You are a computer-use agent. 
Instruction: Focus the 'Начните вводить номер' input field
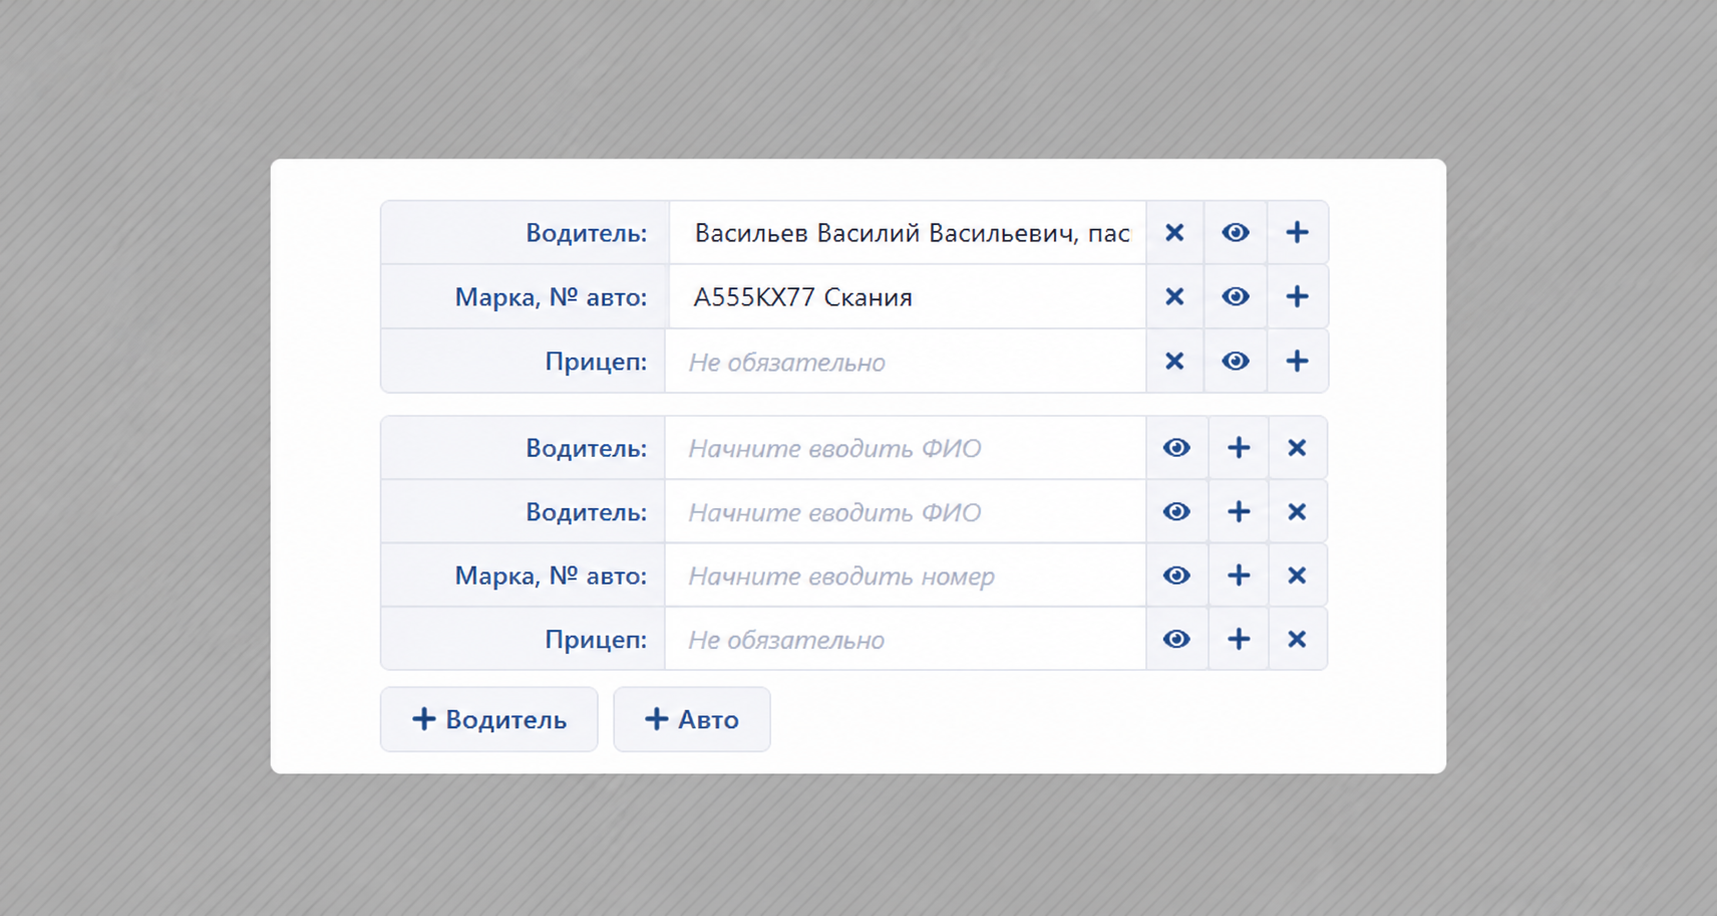pos(905,576)
